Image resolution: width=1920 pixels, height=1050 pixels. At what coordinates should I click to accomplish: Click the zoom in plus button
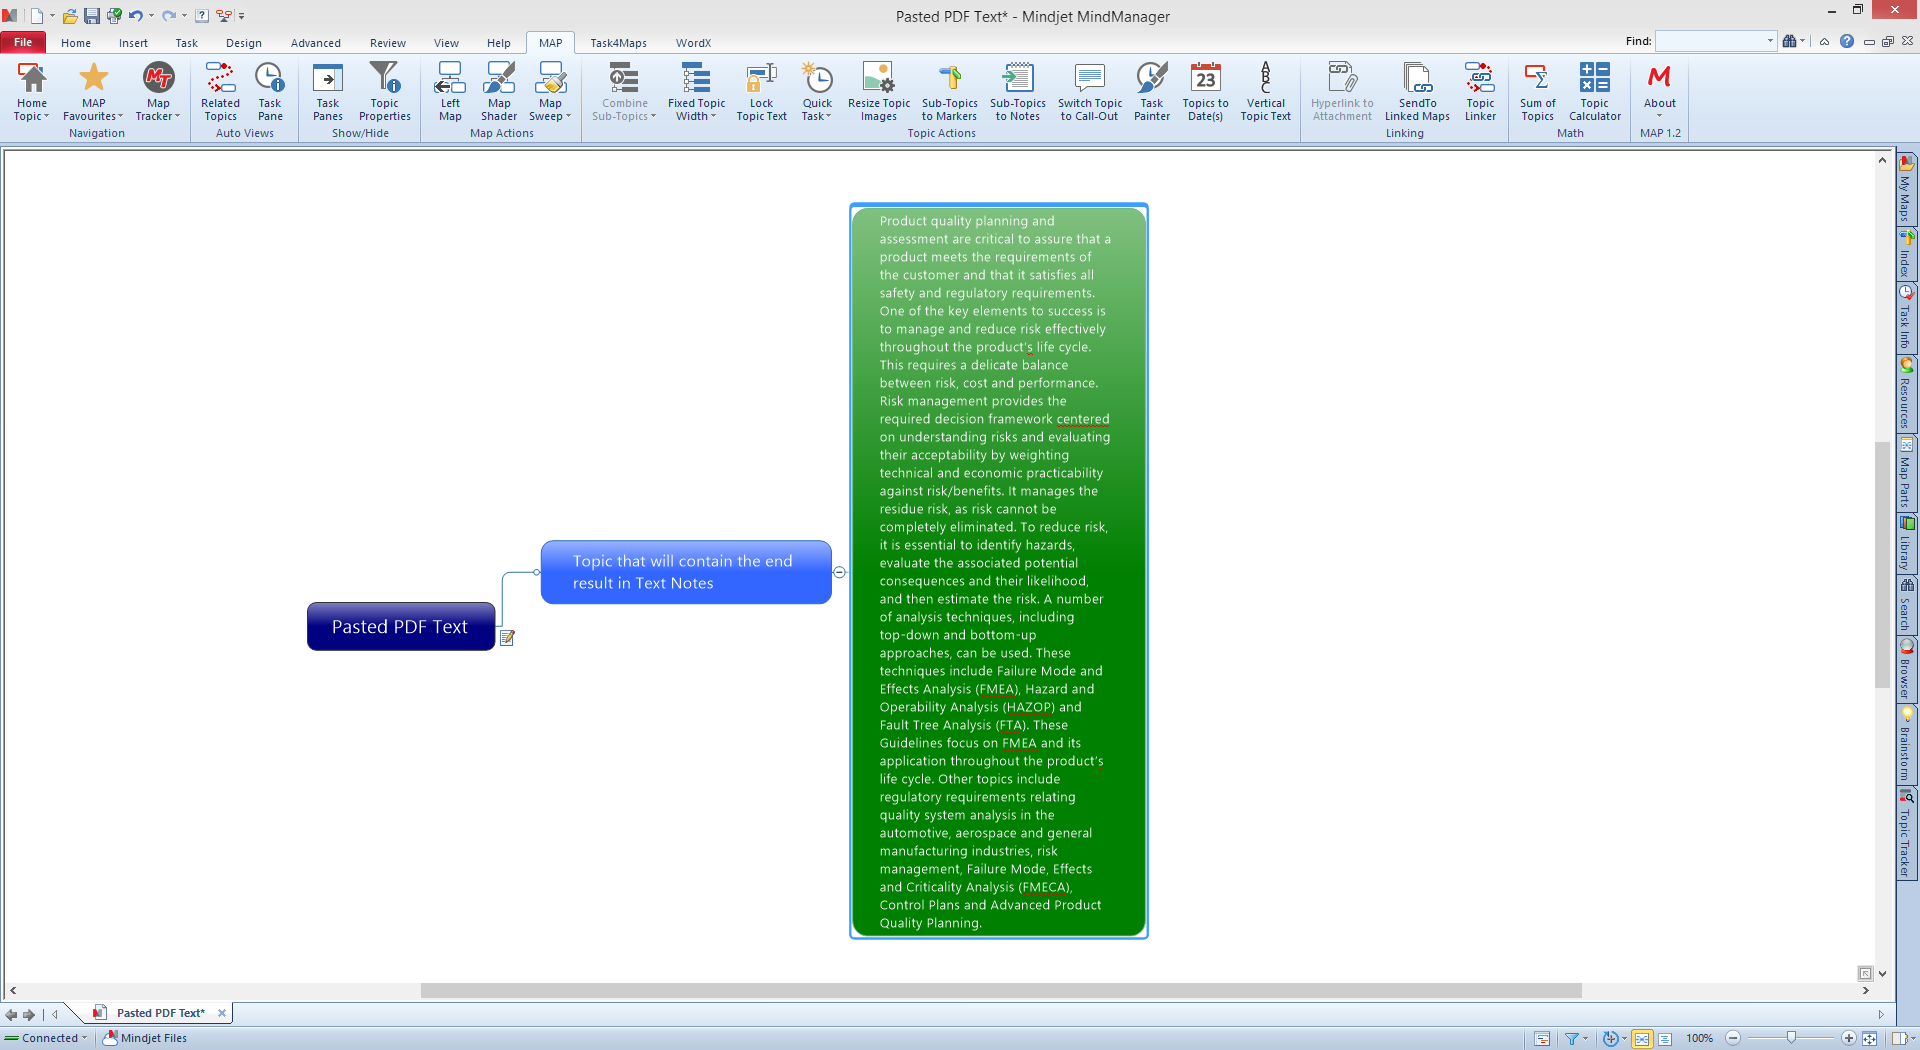click(x=1848, y=1038)
